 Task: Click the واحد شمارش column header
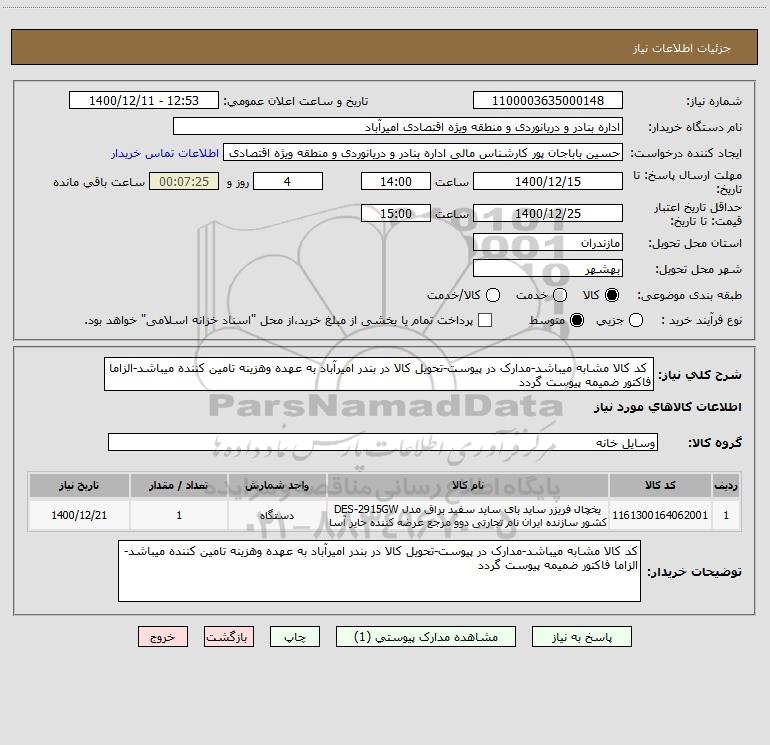pyautogui.click(x=277, y=485)
